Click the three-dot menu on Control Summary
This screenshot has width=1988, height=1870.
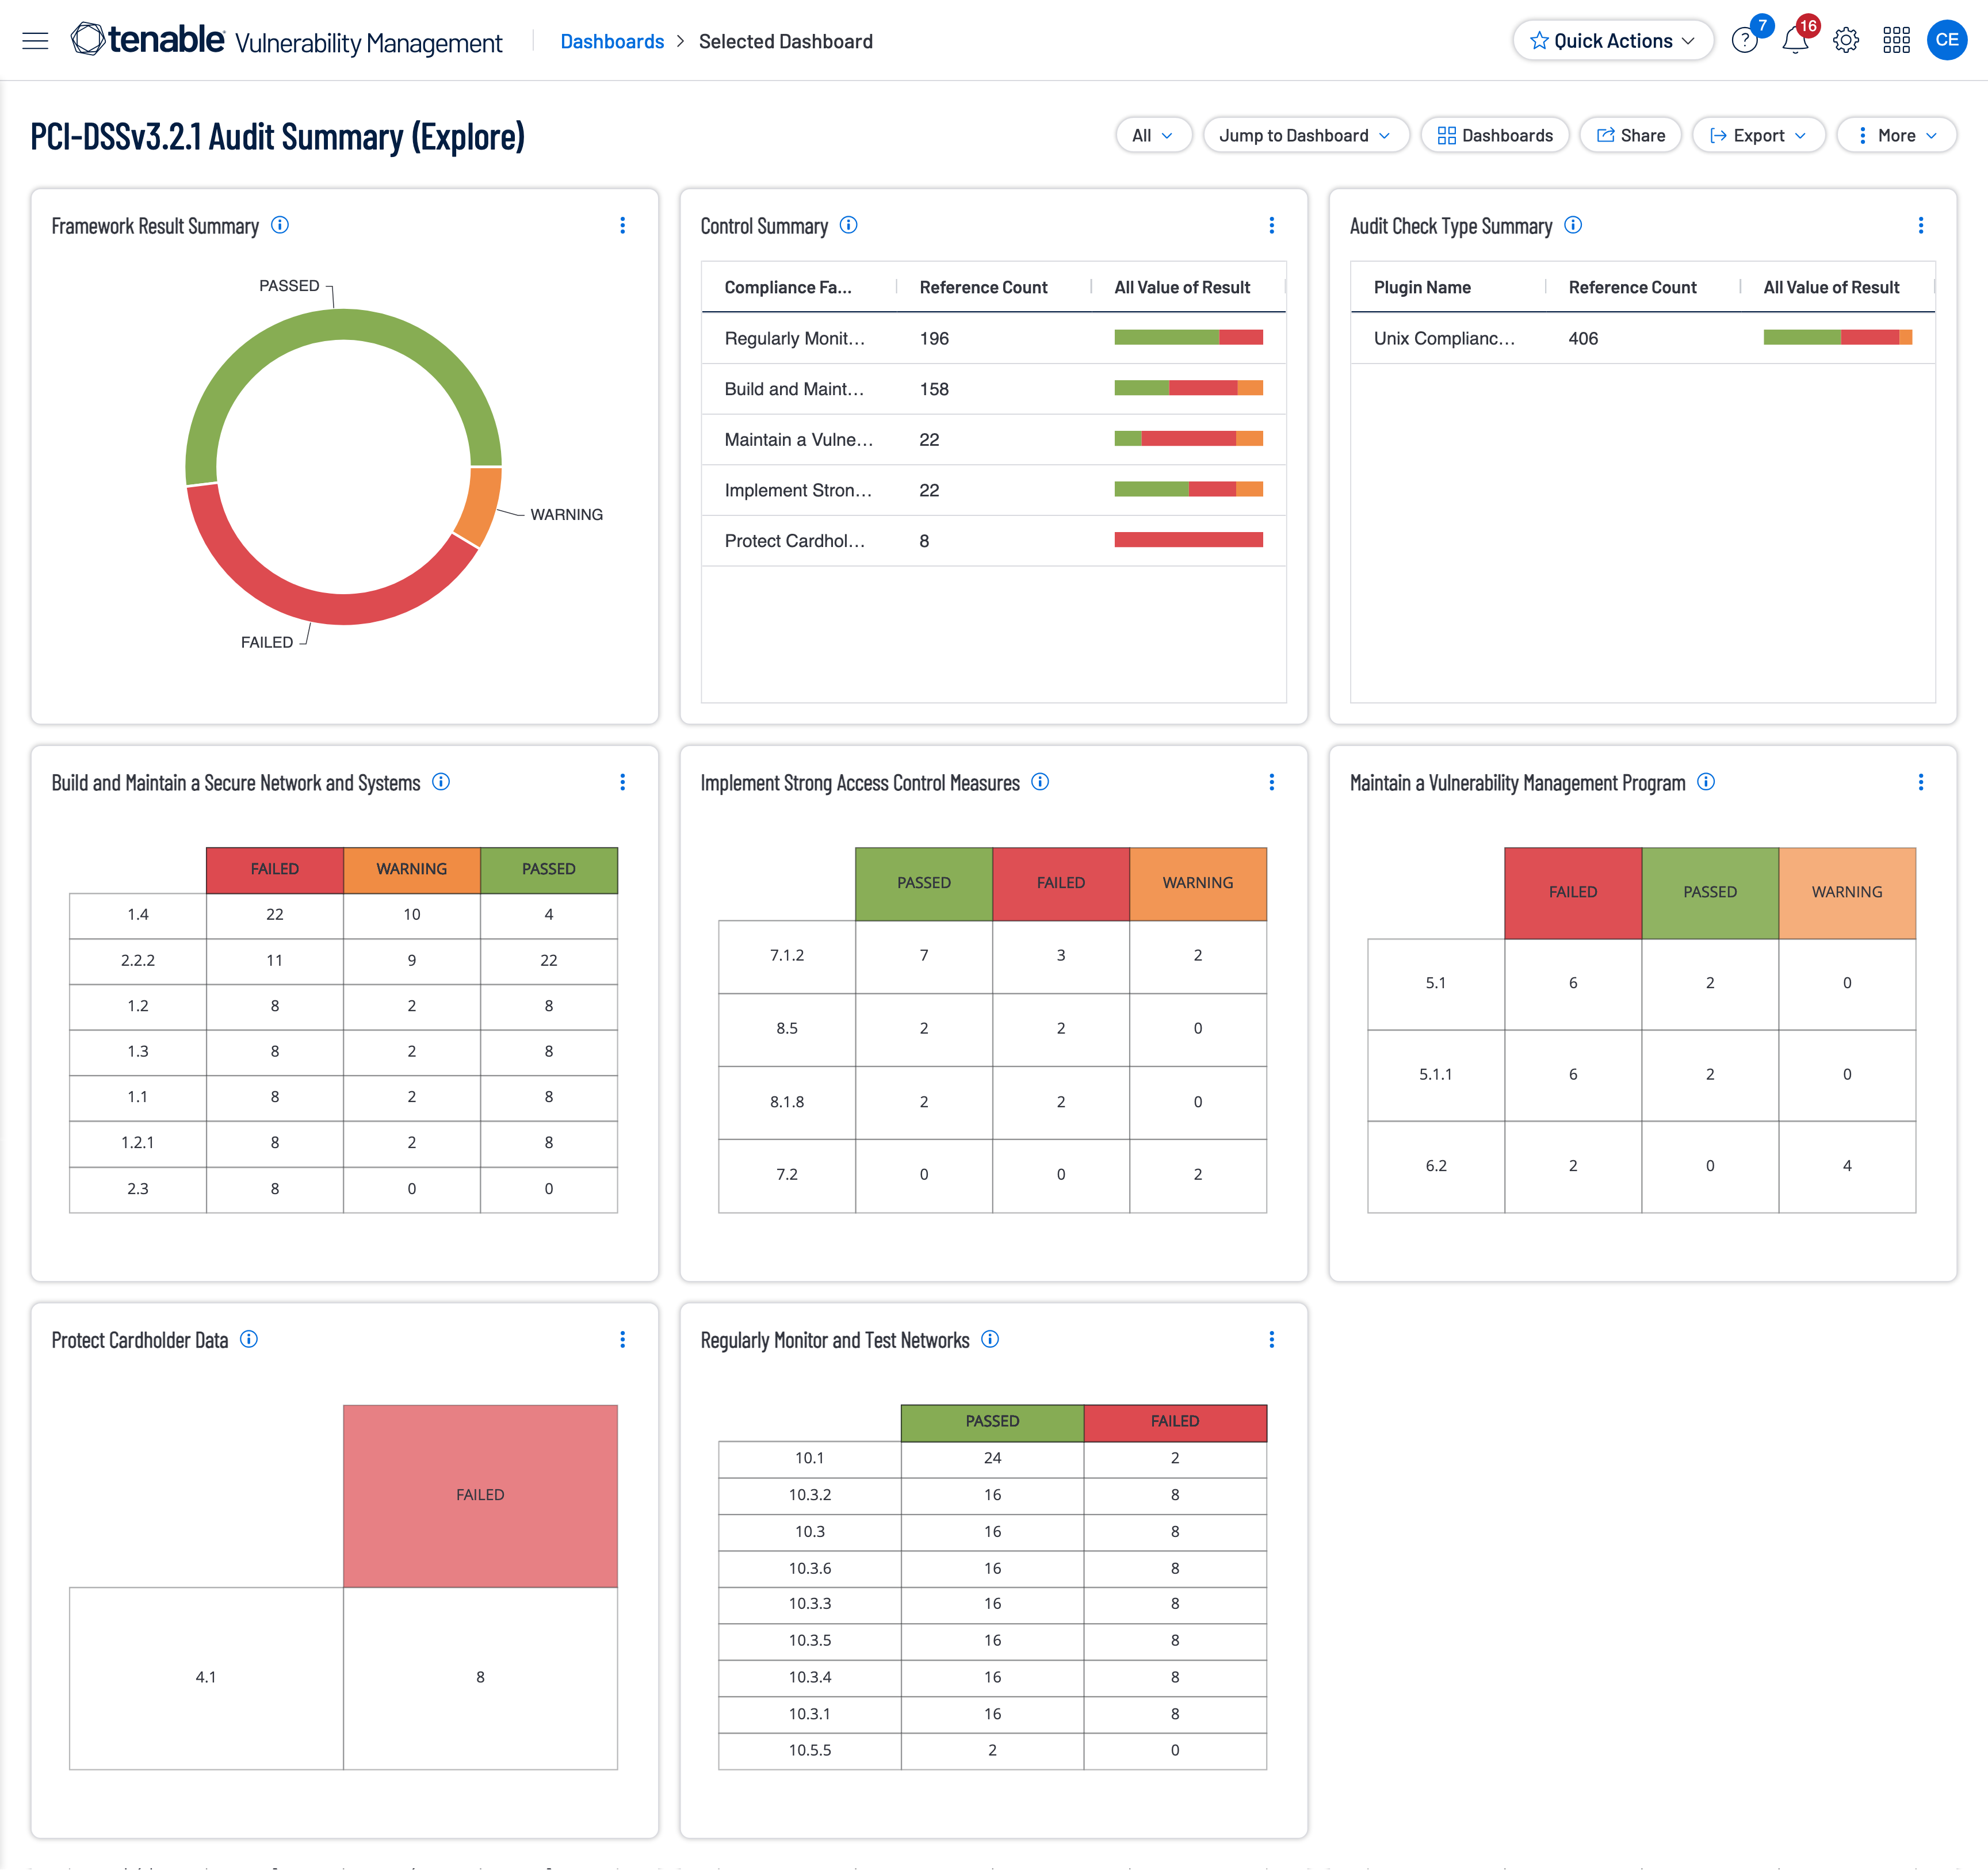click(1272, 225)
